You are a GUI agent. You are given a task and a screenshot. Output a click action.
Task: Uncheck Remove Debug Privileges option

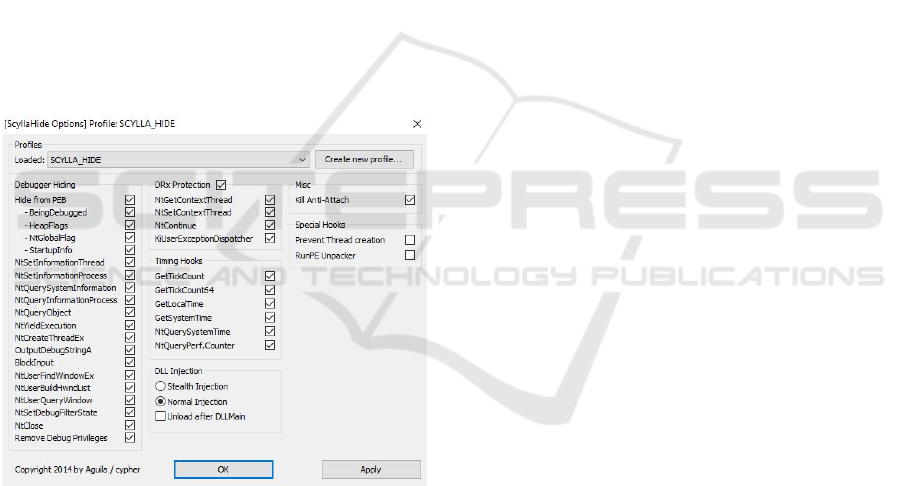(x=130, y=438)
